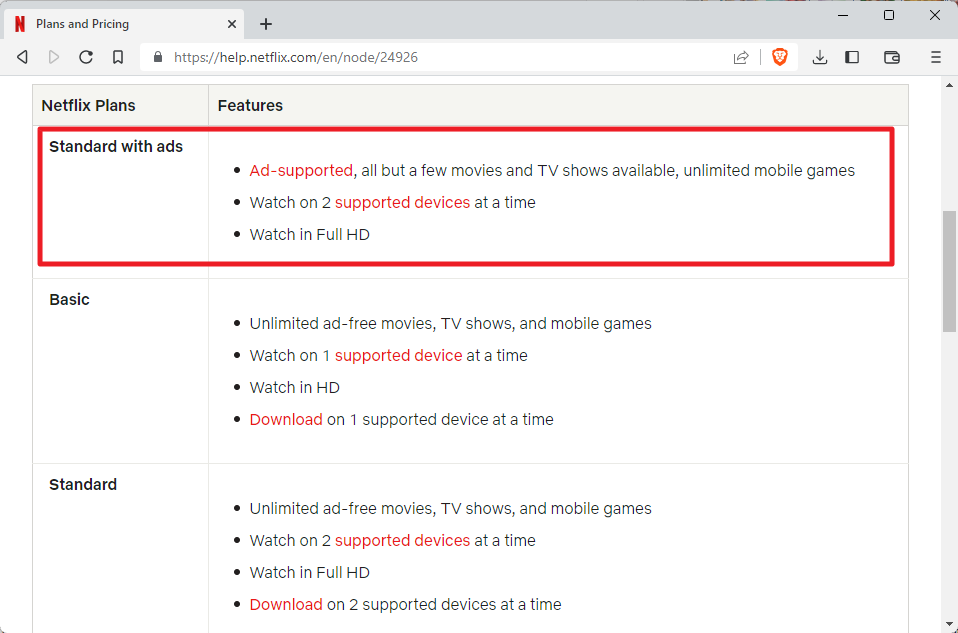Click the share page icon in address bar

pyautogui.click(x=741, y=58)
